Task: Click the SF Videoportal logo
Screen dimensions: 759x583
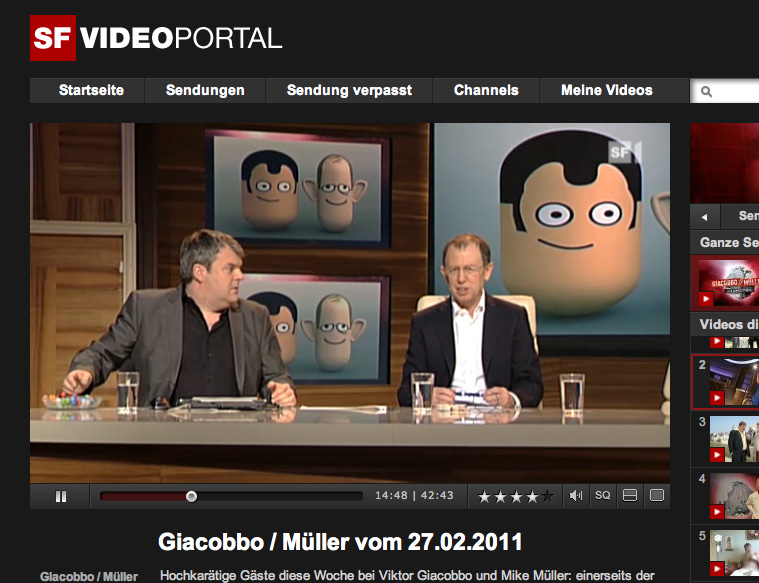Action: click(x=156, y=38)
